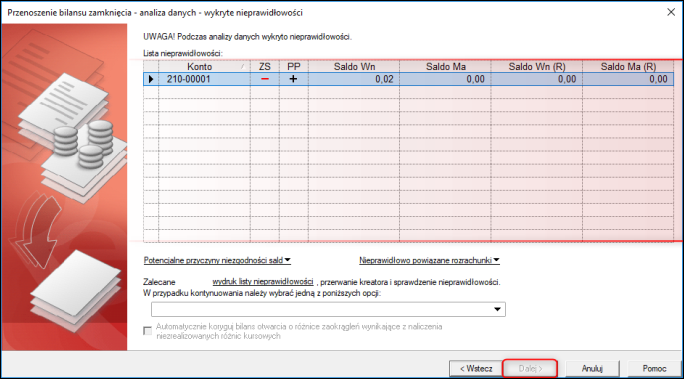Cancel the wizard with Anuluj

592,369
